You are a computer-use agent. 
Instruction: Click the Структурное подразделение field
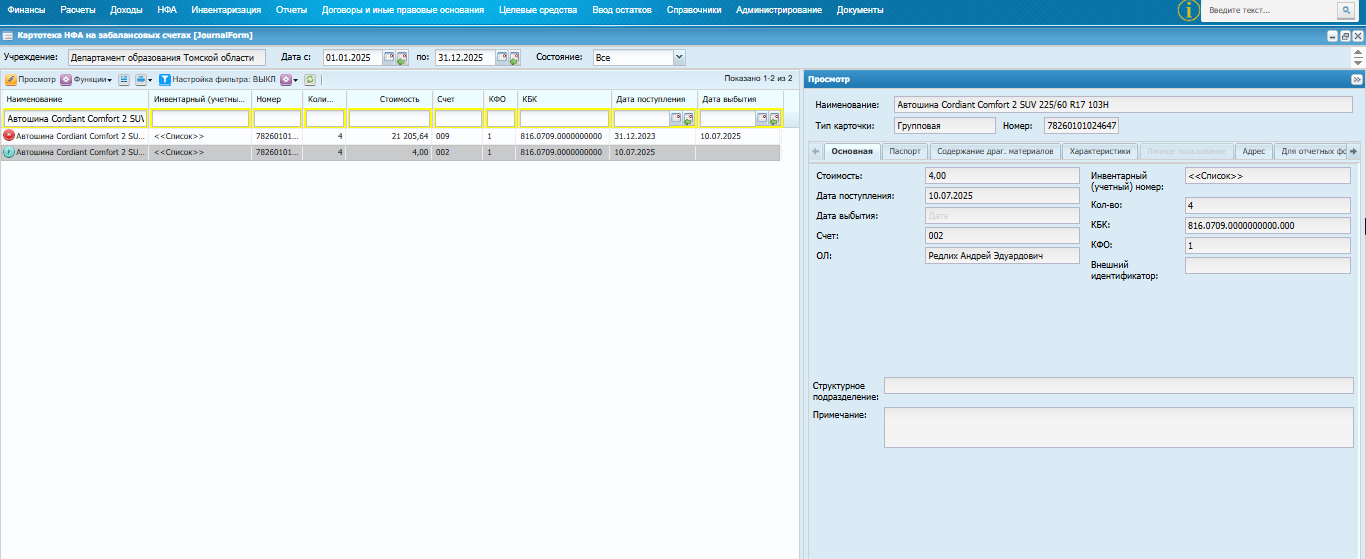point(1119,386)
